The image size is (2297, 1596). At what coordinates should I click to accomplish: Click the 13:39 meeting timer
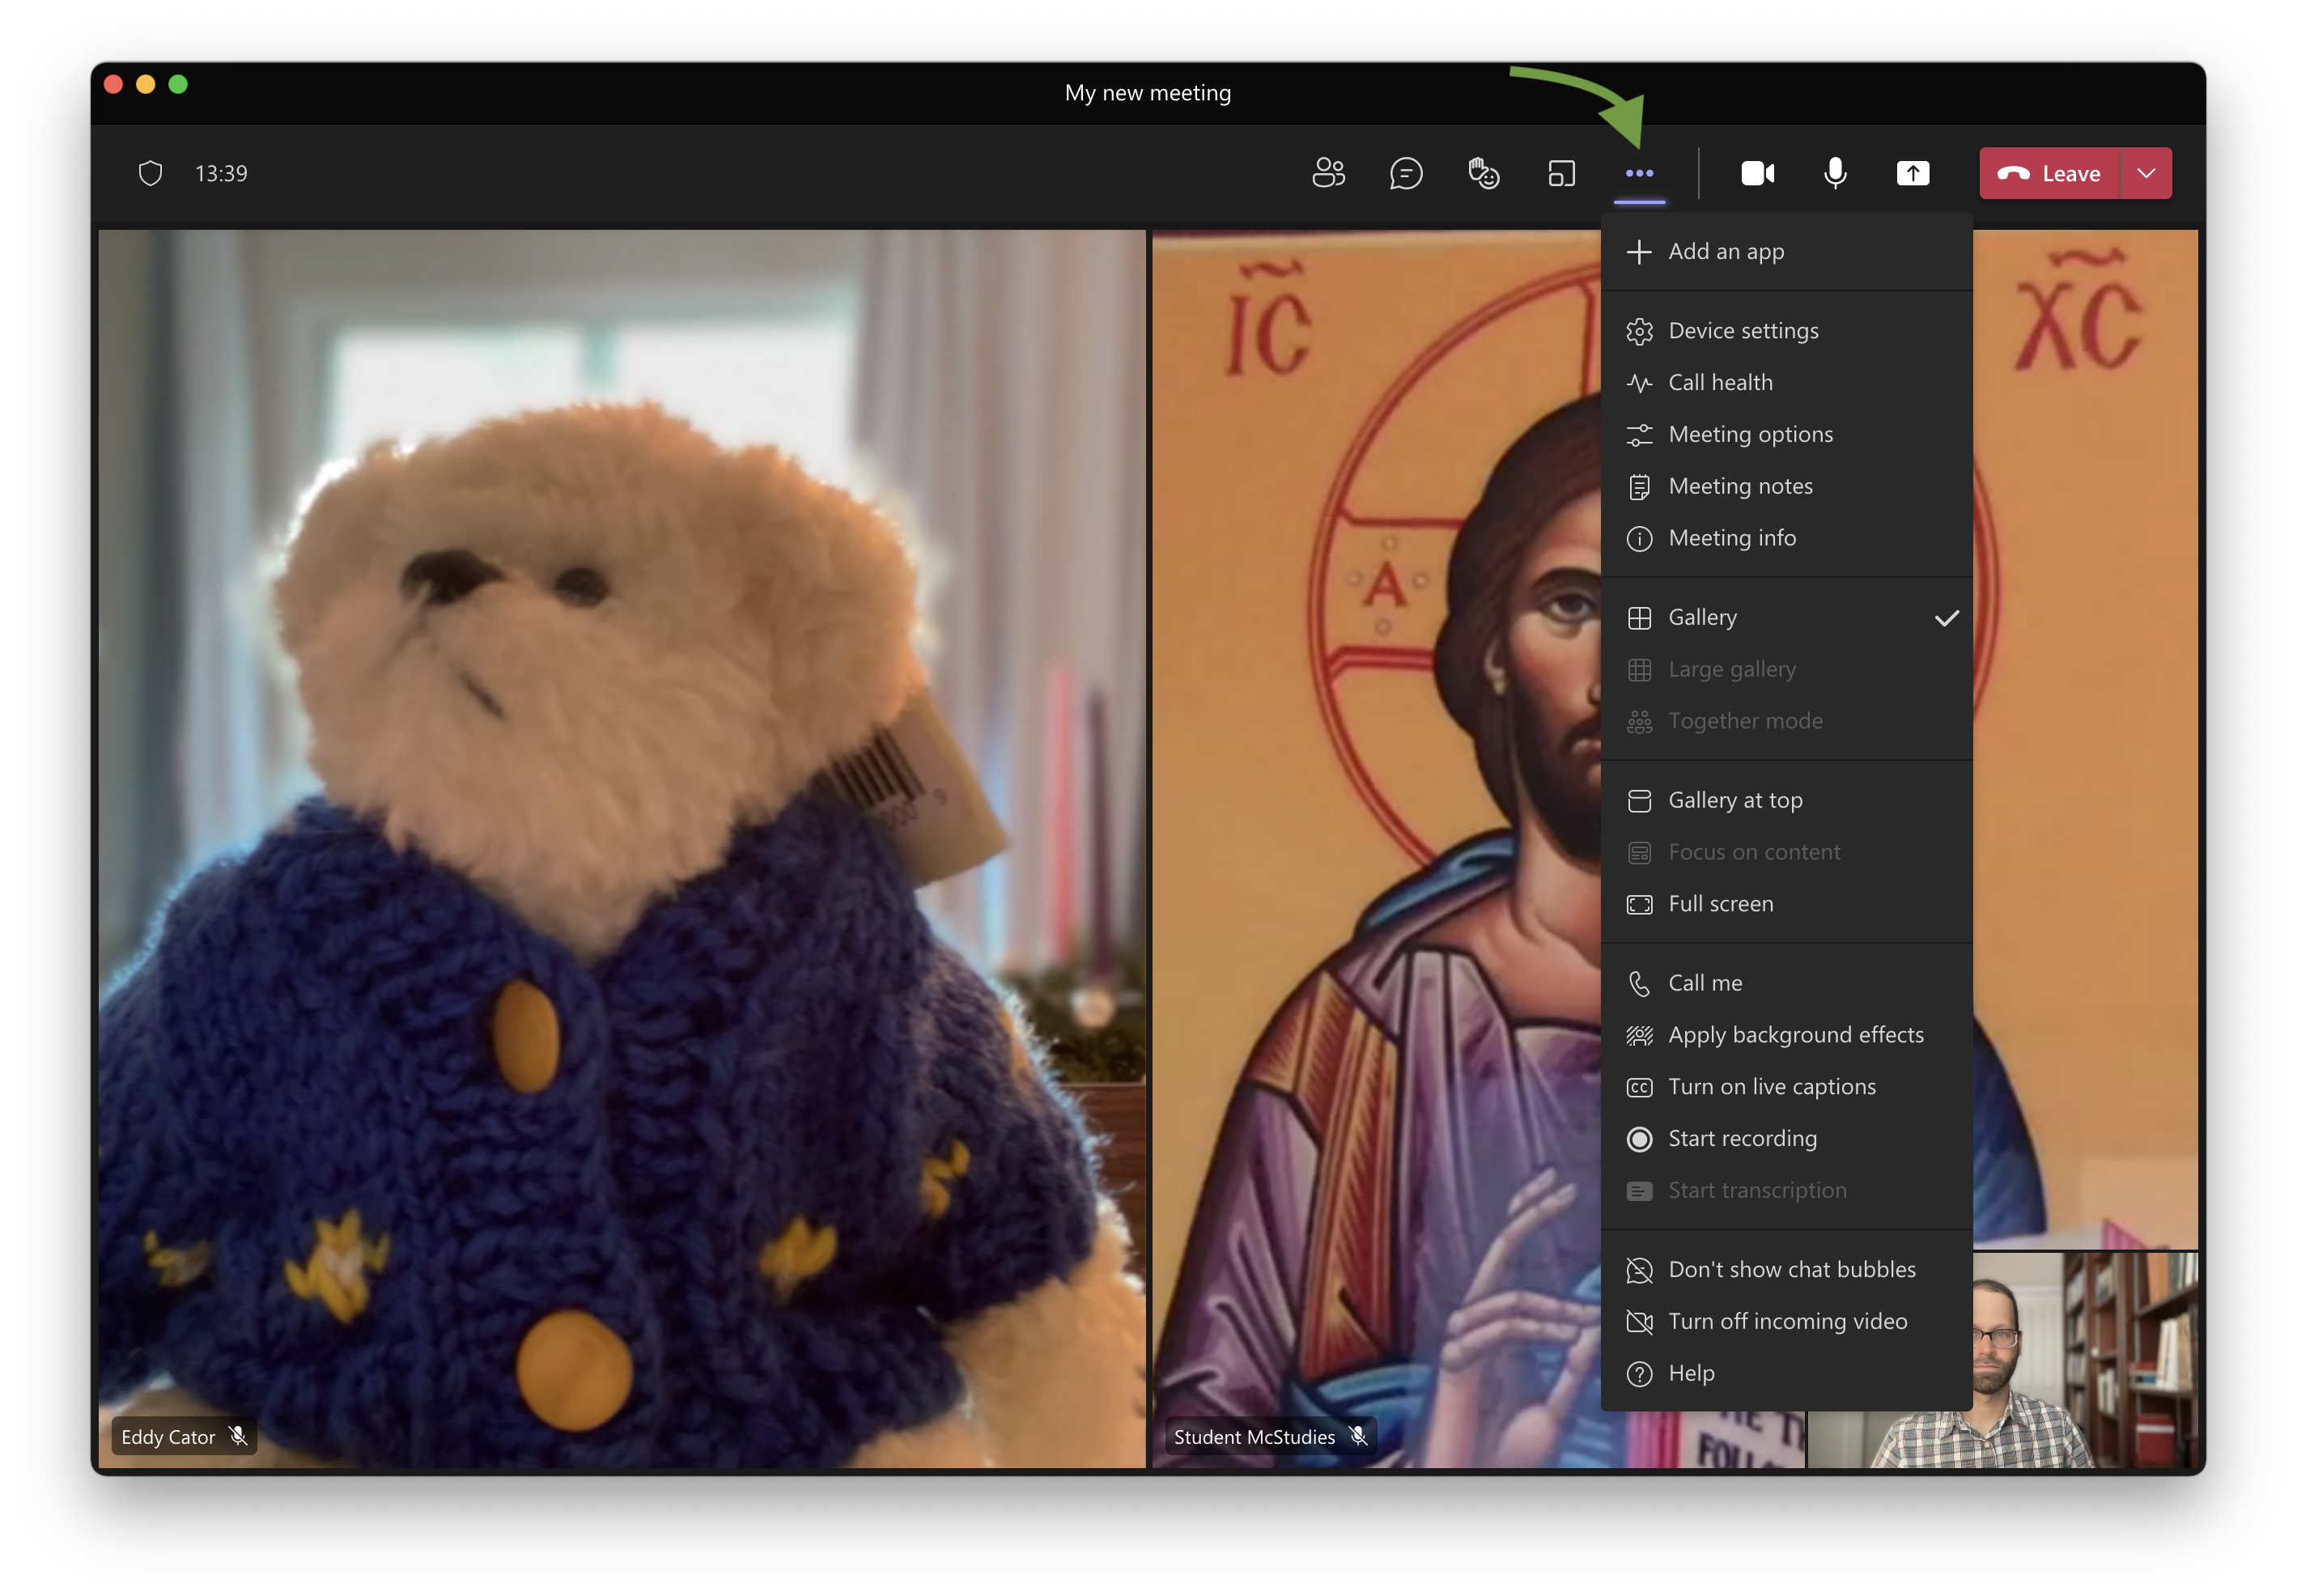[221, 173]
